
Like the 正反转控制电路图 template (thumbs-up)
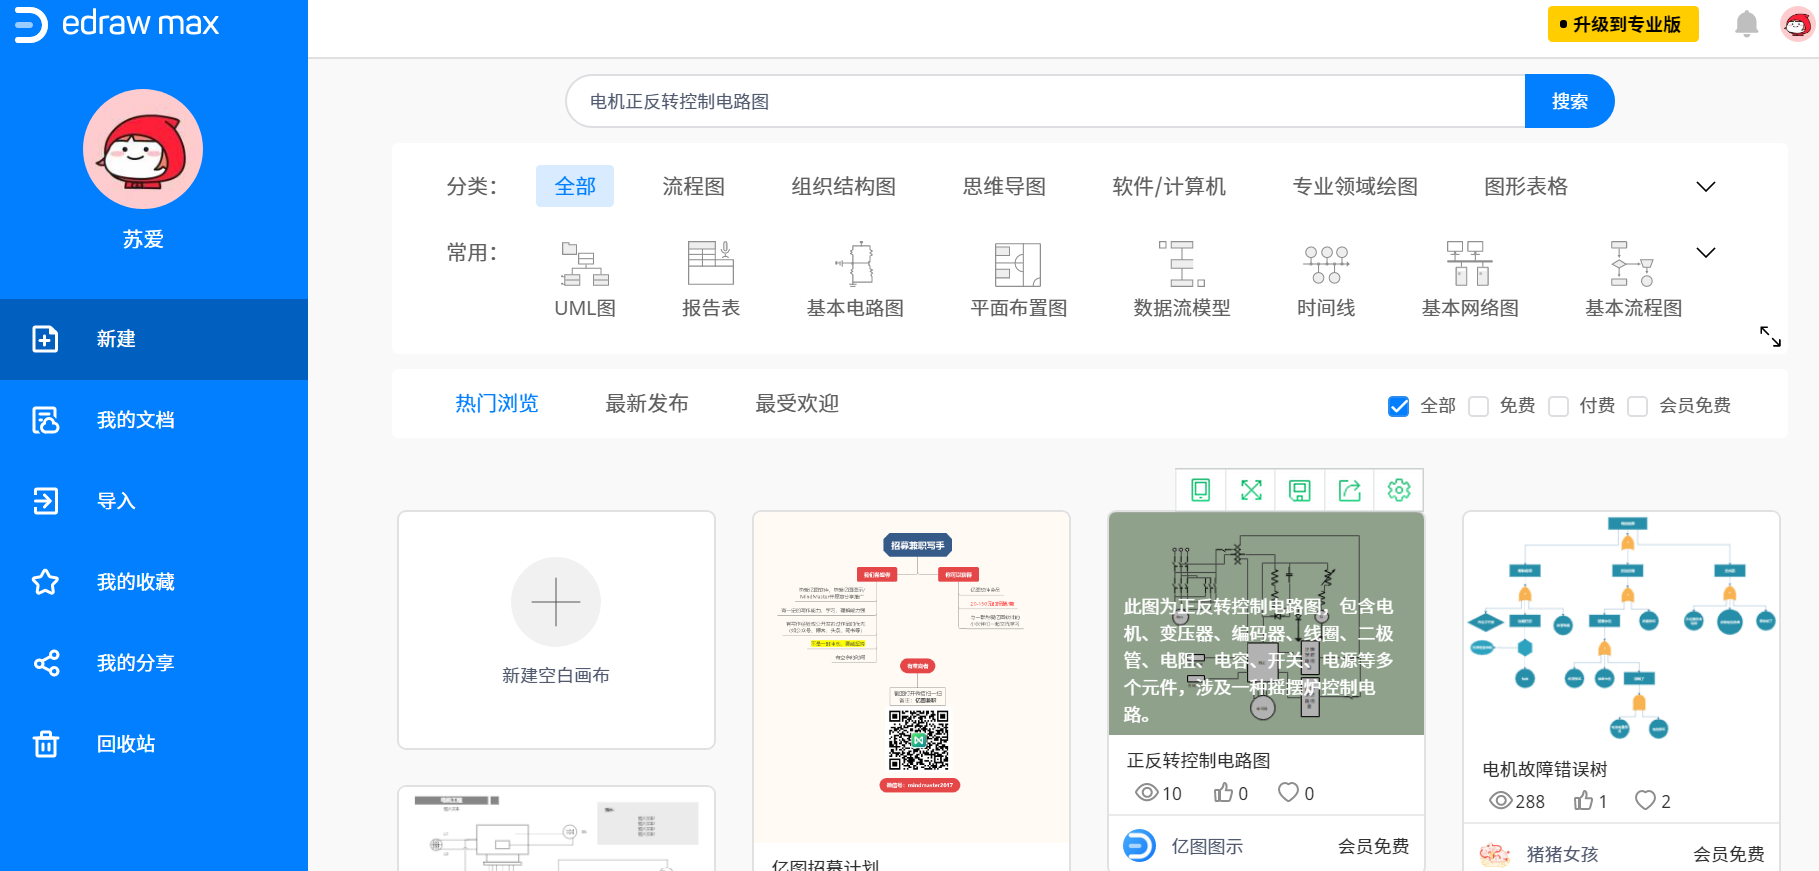tap(1223, 793)
